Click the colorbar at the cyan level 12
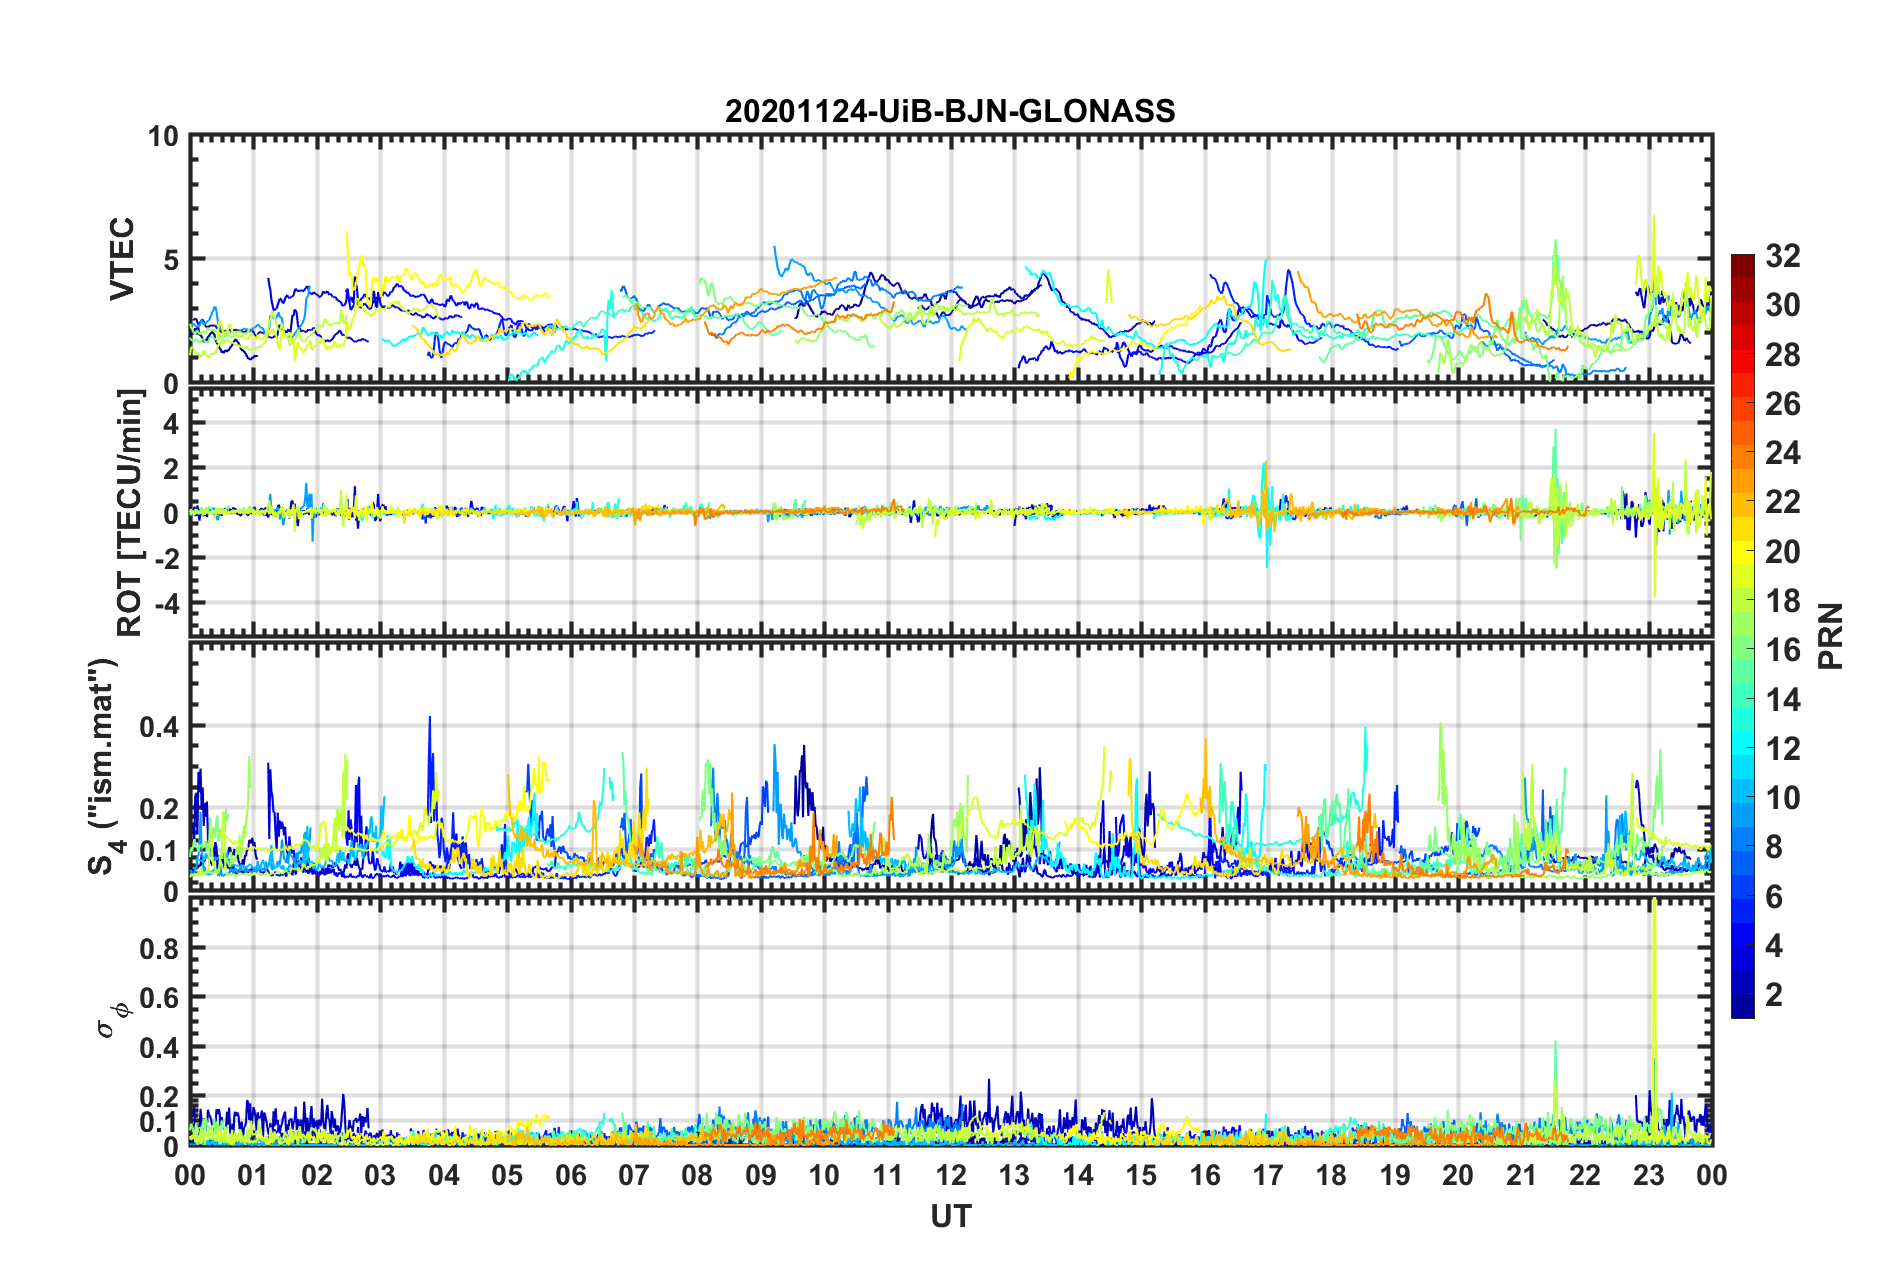 (1742, 748)
